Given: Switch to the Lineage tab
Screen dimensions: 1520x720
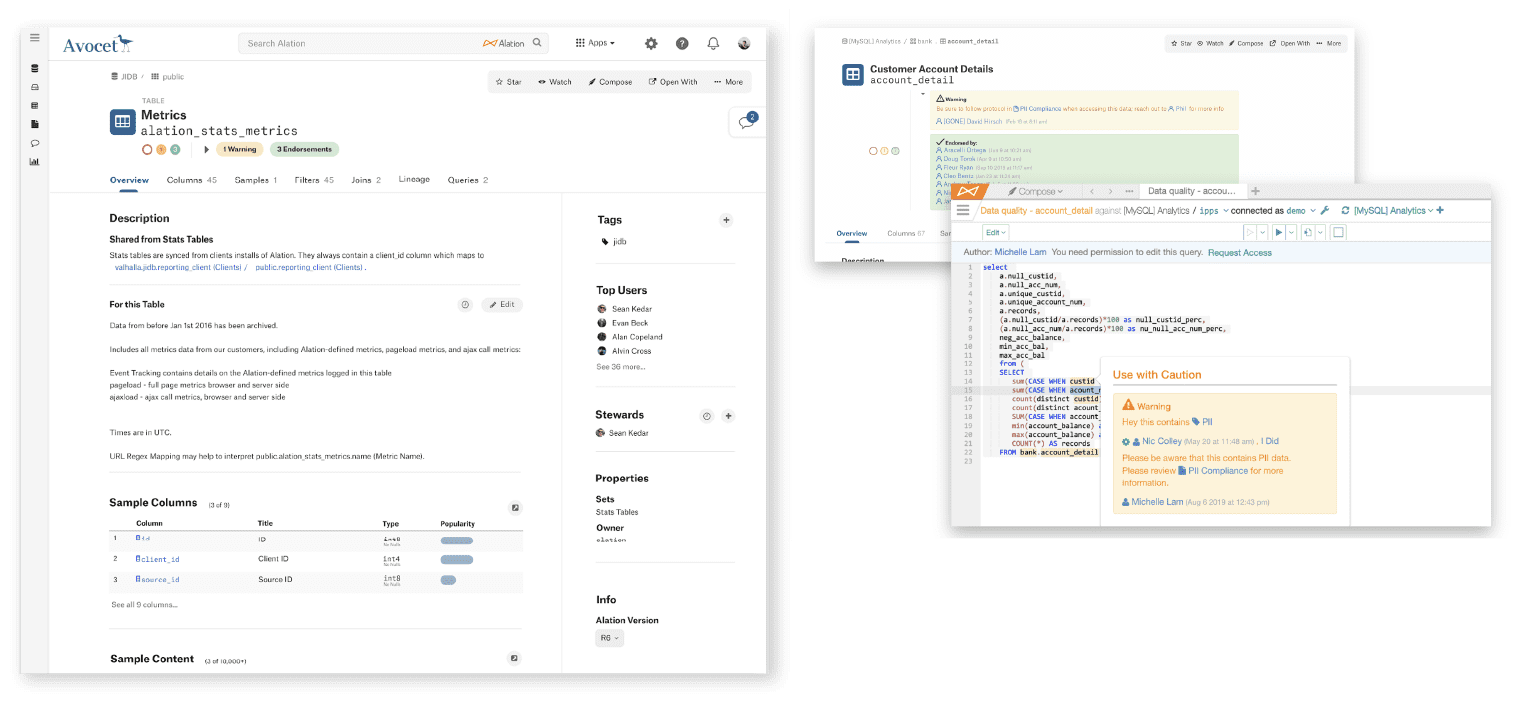Looking at the screenshot, I should pyautogui.click(x=414, y=180).
